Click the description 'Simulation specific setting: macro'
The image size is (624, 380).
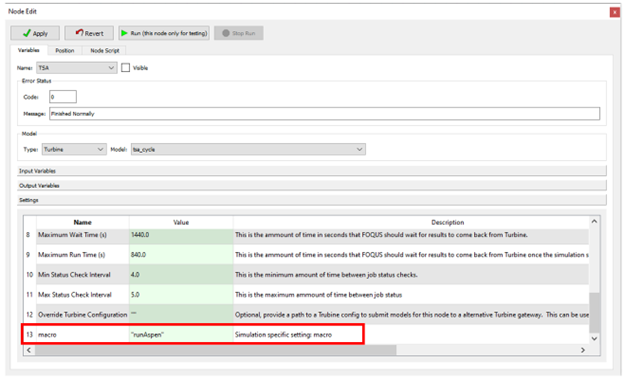pos(283,335)
